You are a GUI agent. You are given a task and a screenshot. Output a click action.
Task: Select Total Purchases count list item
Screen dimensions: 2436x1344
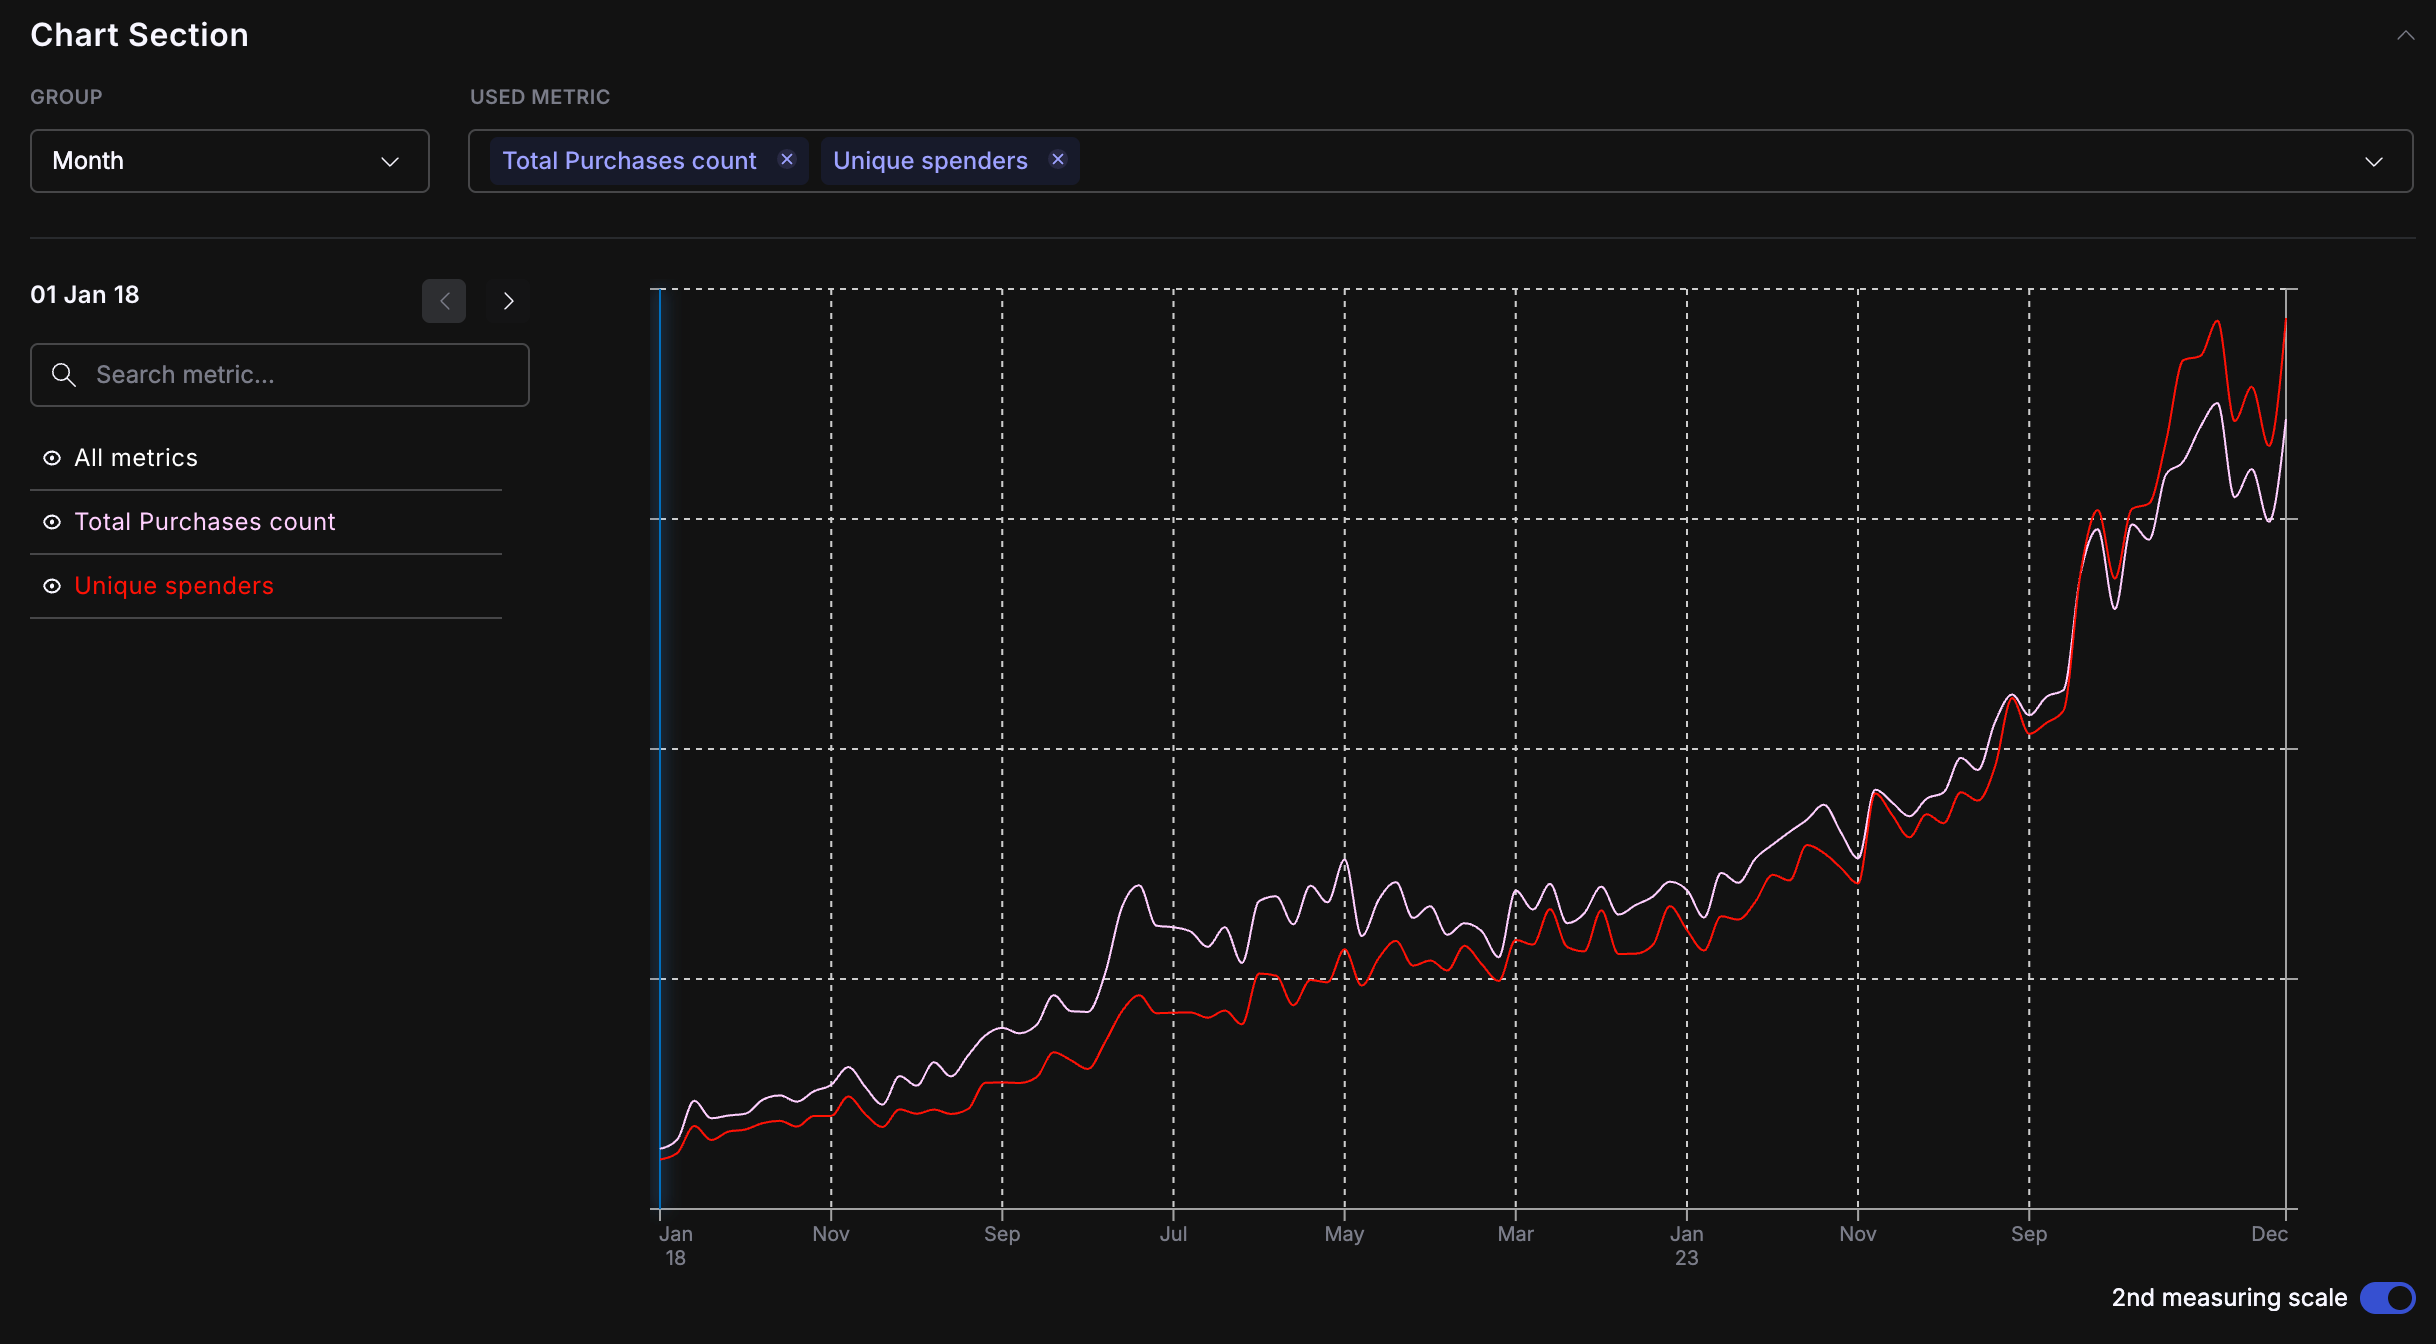(x=205, y=522)
